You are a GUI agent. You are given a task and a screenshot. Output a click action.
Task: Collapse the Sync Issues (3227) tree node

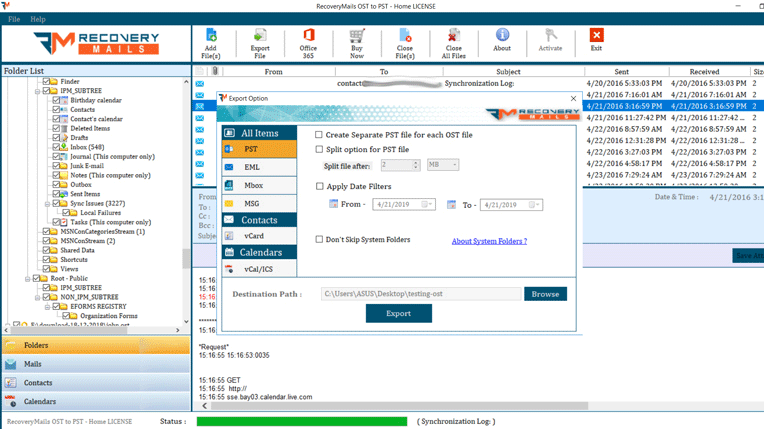pos(47,204)
